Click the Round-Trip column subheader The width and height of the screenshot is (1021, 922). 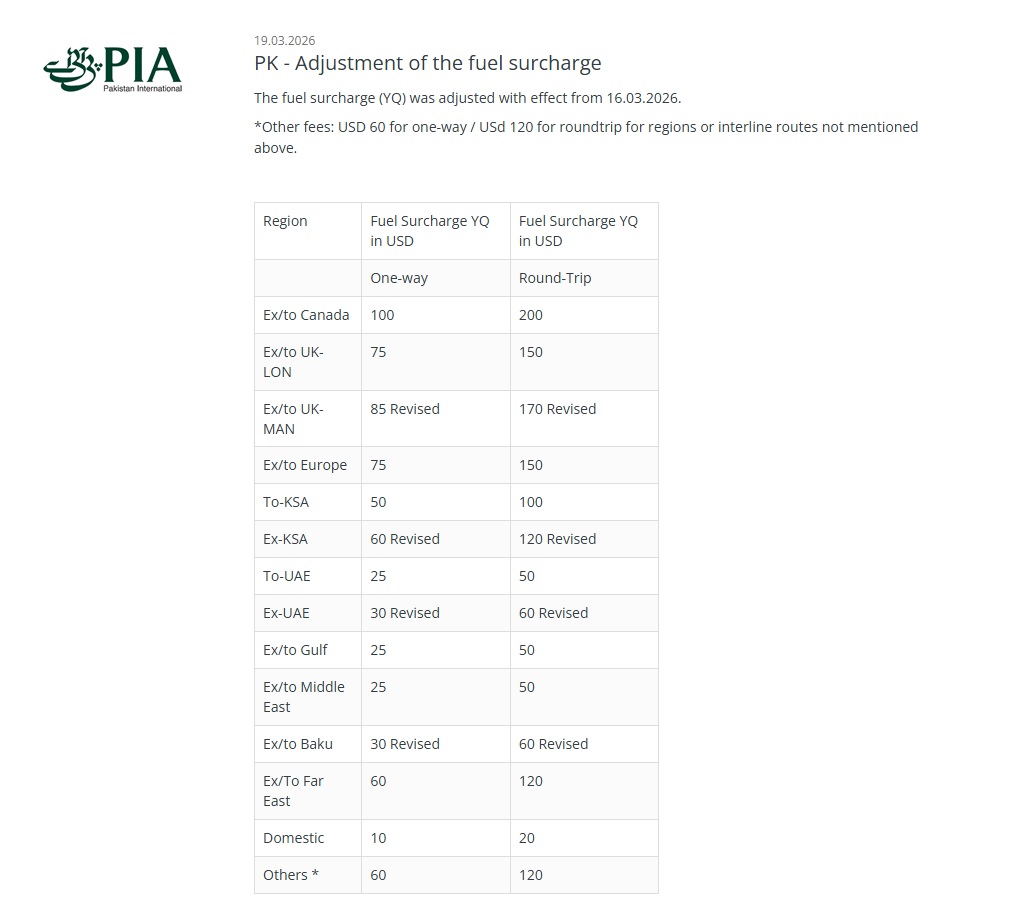(555, 278)
